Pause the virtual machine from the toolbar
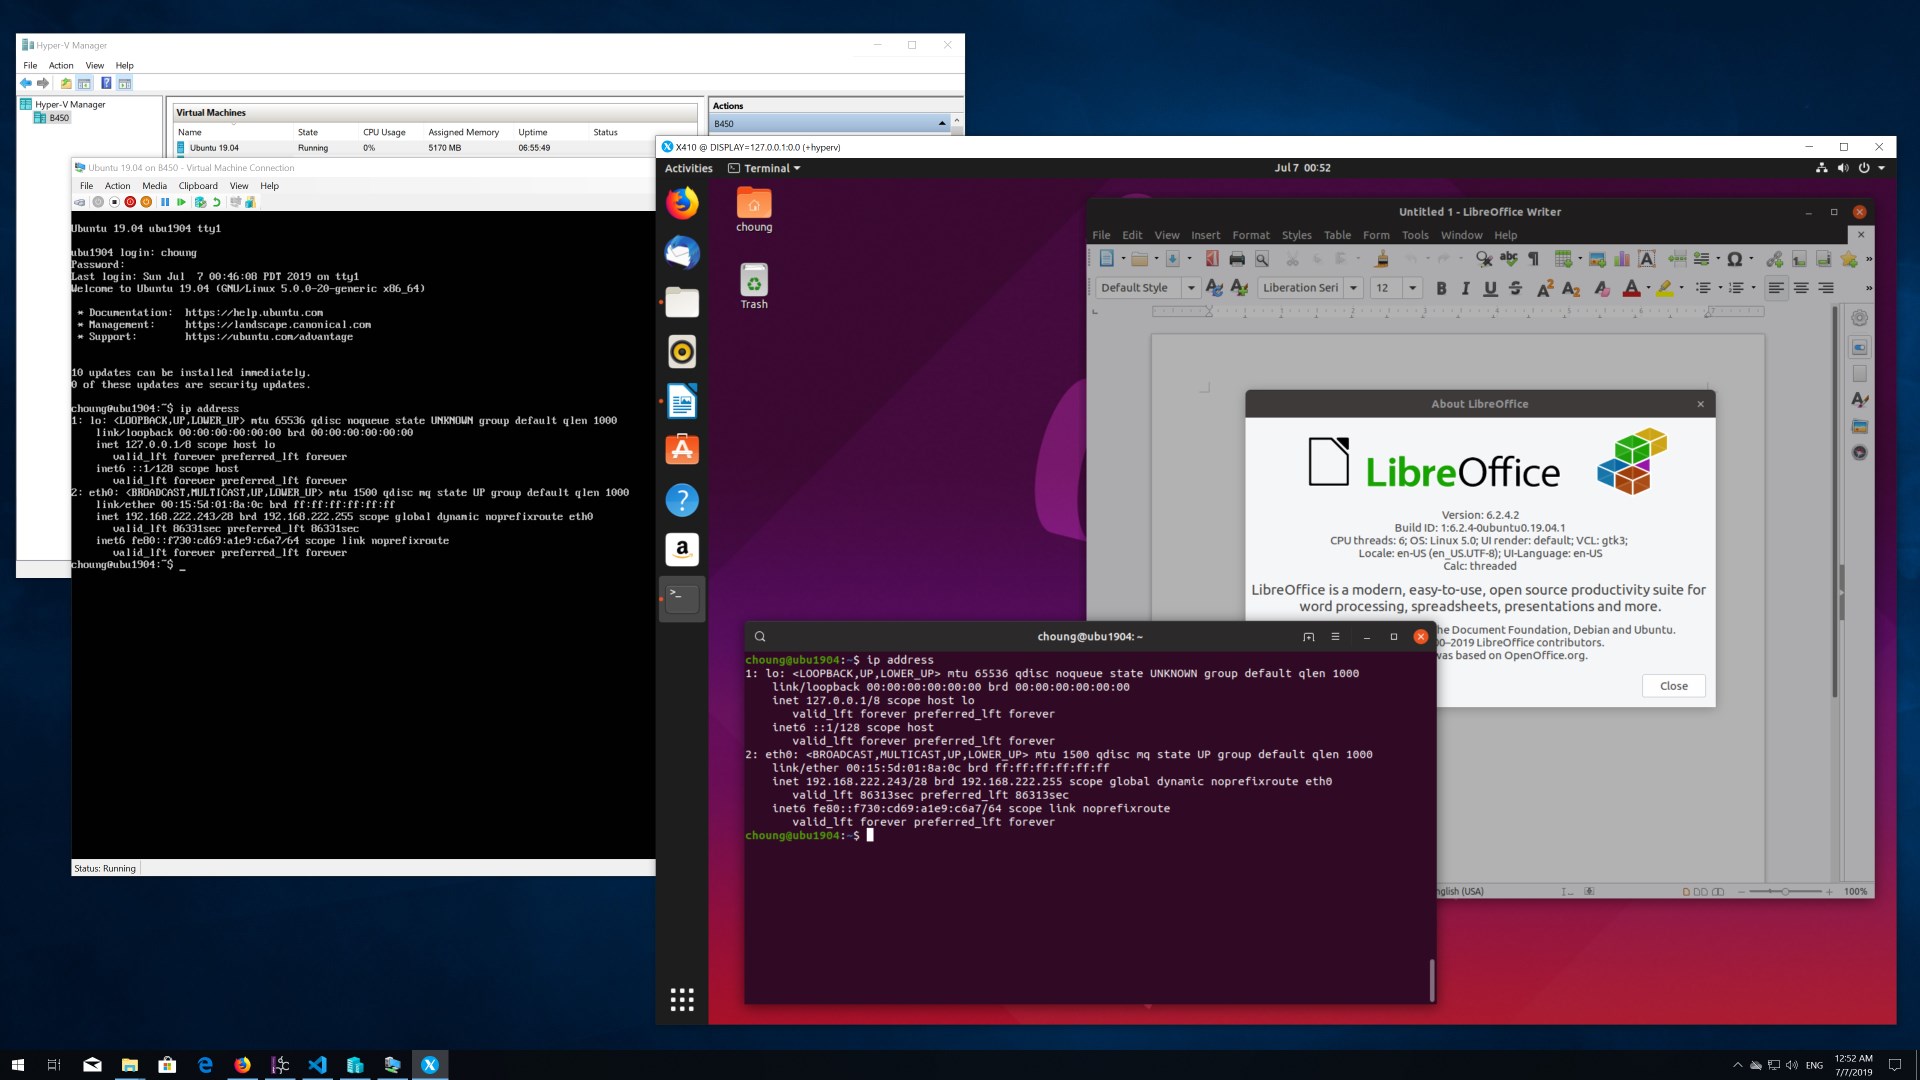This screenshot has width=1920, height=1080. [x=165, y=202]
